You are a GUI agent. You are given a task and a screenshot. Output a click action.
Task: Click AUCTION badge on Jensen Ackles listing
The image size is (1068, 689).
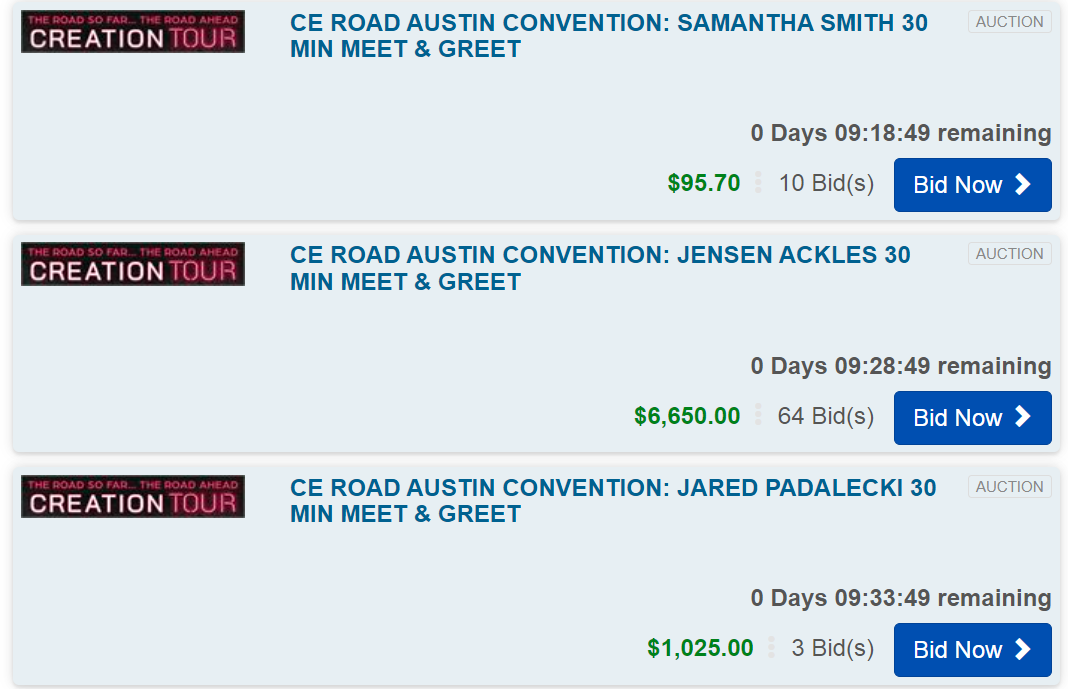point(1009,254)
